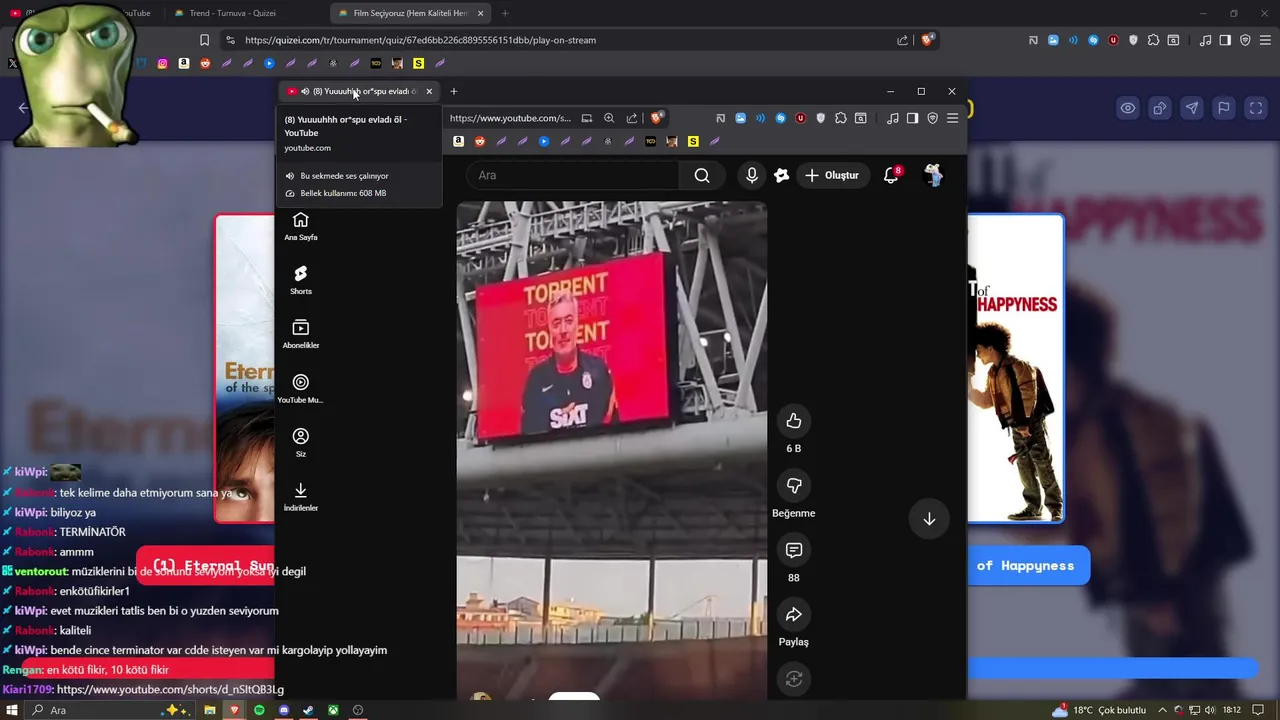The image size is (1280, 720).
Task: Bookmark the quizei page
Action: coord(204,40)
